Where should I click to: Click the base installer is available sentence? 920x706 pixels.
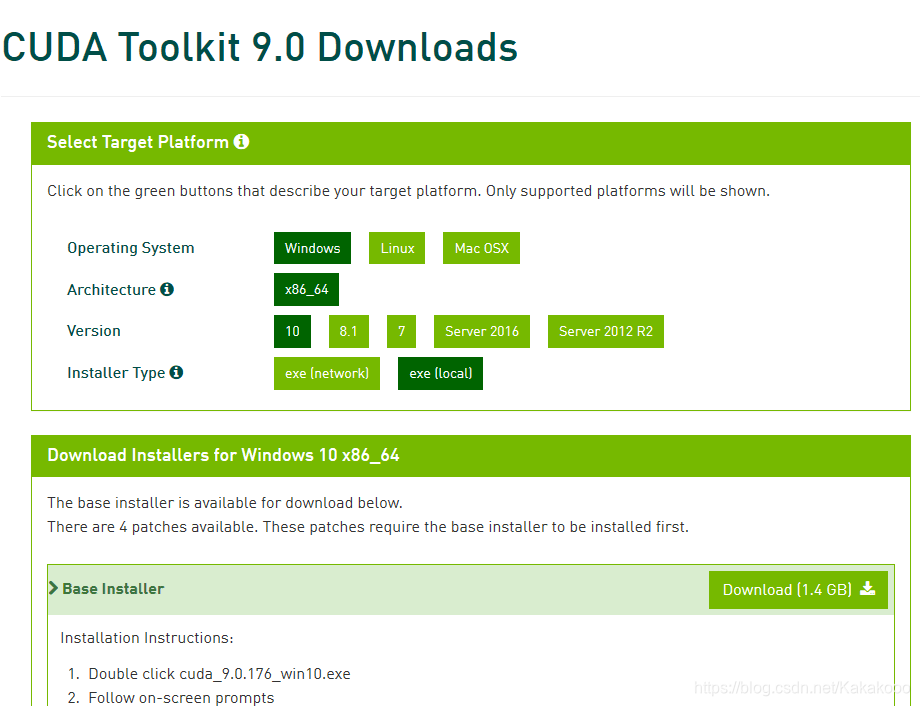[x=225, y=503]
